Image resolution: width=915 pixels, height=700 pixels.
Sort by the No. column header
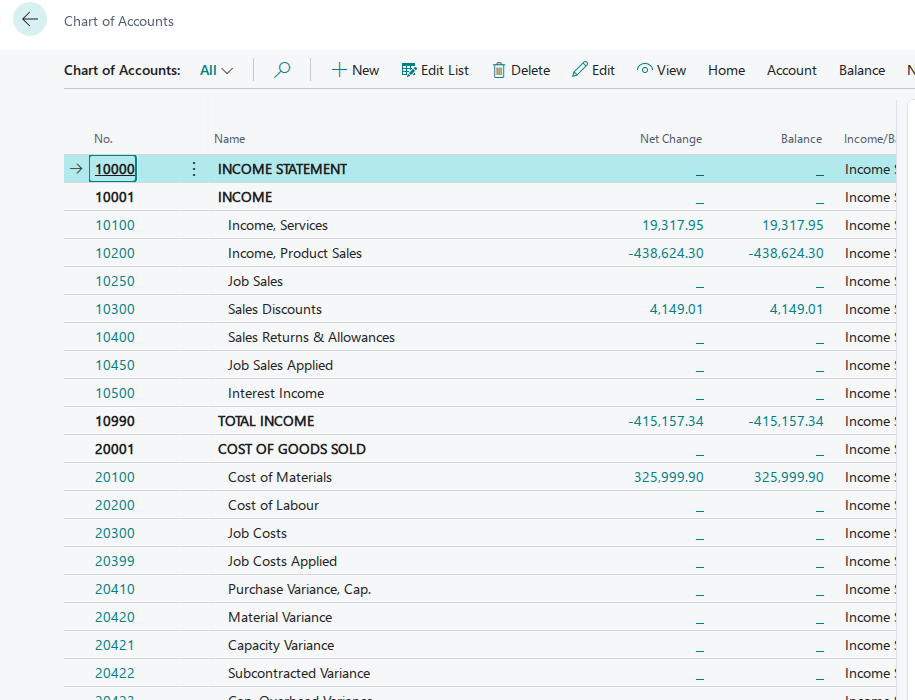click(103, 139)
